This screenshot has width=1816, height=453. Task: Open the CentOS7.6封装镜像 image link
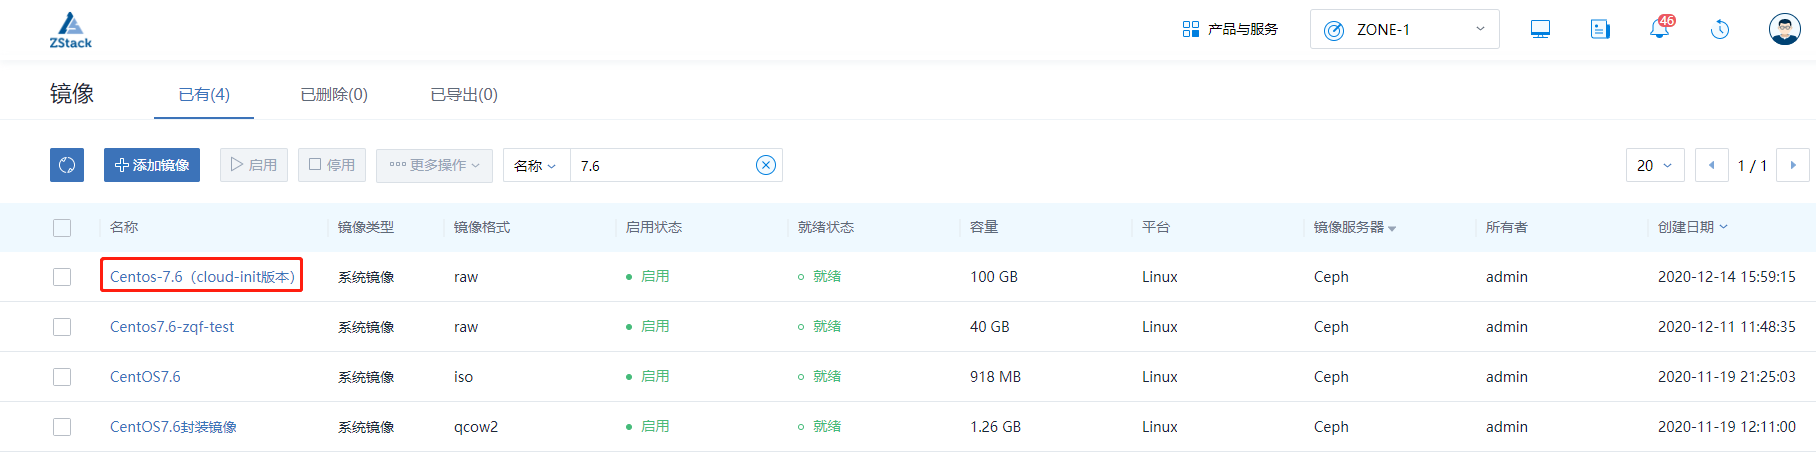point(173,427)
